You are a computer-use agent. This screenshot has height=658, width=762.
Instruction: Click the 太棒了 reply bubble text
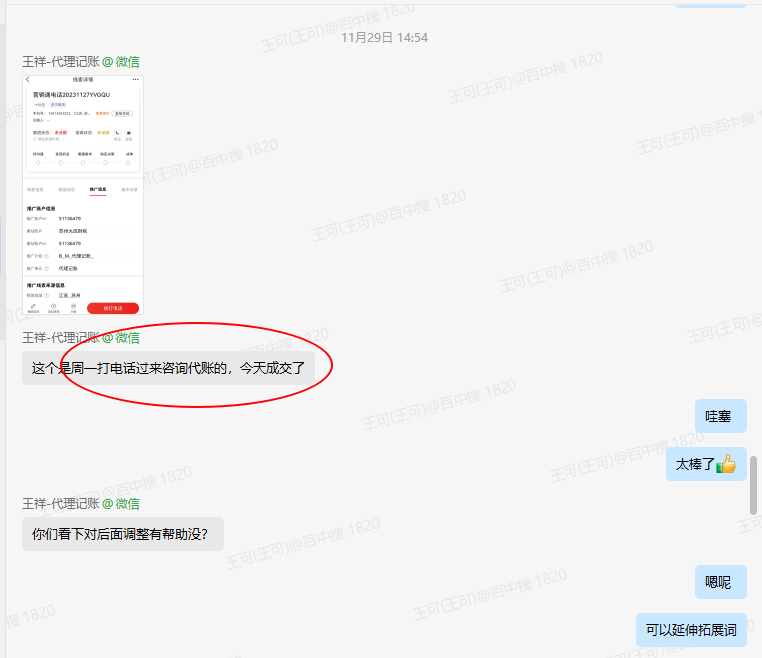[695, 464]
